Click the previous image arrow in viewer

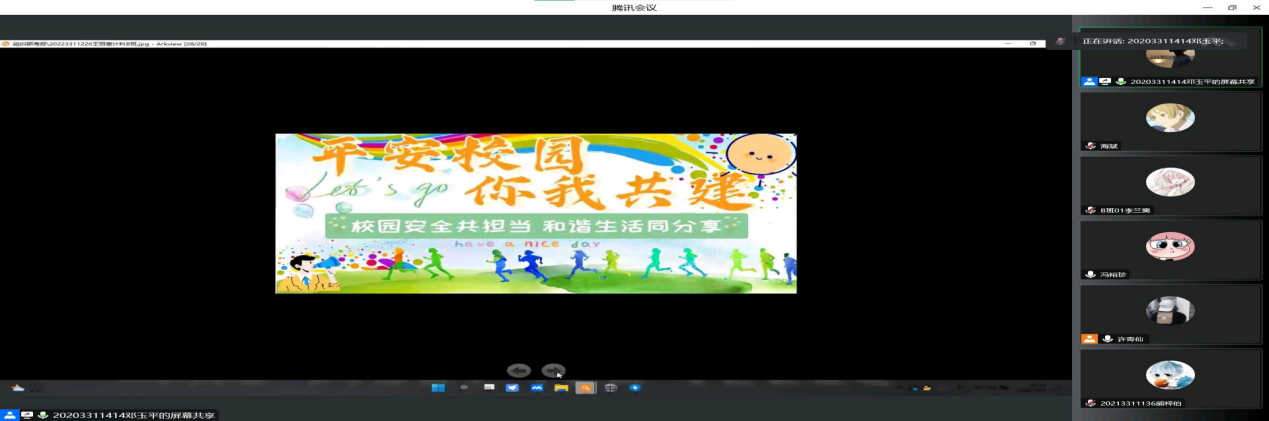point(518,371)
